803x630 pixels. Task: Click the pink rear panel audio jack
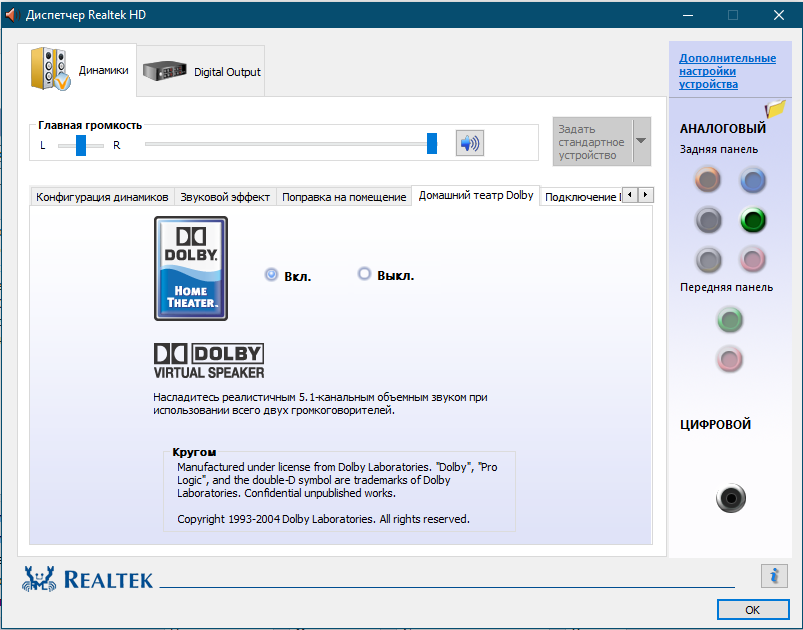[753, 259]
